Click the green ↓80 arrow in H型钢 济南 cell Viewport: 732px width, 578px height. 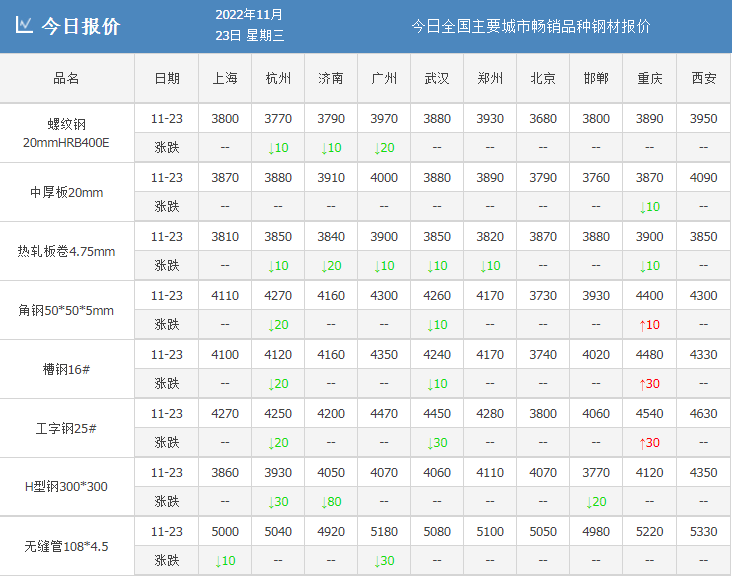click(x=324, y=502)
